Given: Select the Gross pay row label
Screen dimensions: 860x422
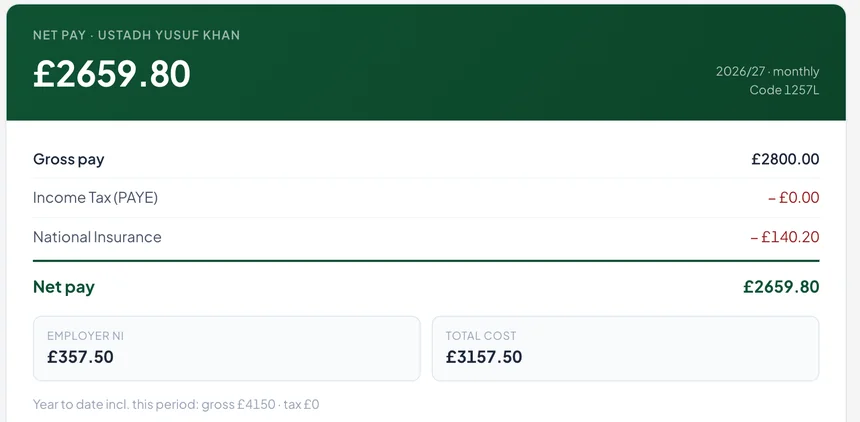Looking at the screenshot, I should click(x=69, y=159).
